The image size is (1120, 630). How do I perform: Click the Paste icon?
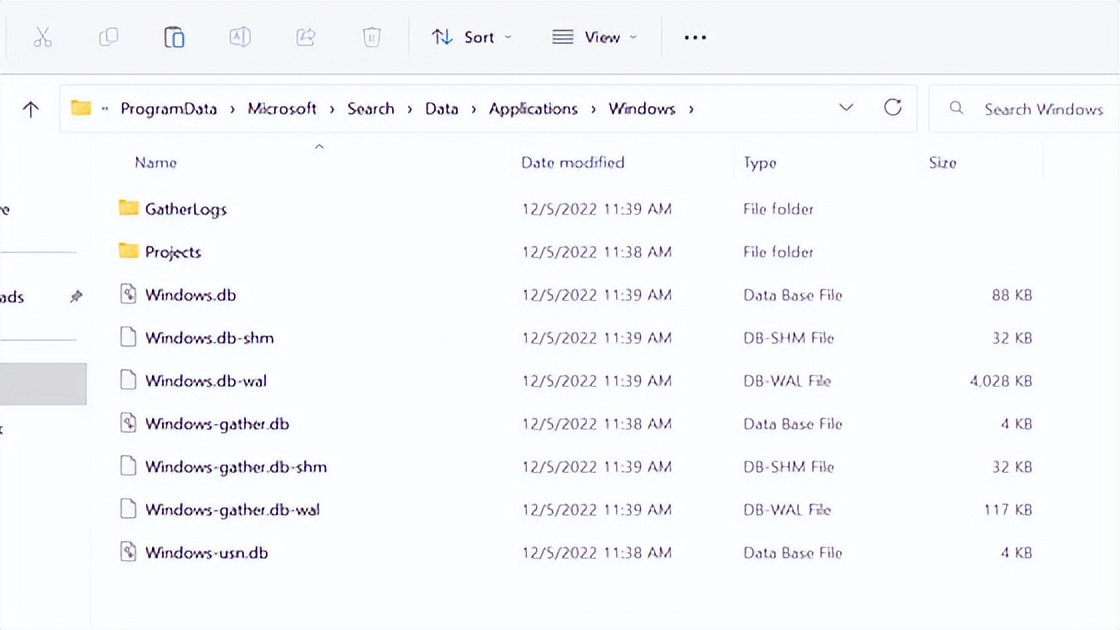173,37
